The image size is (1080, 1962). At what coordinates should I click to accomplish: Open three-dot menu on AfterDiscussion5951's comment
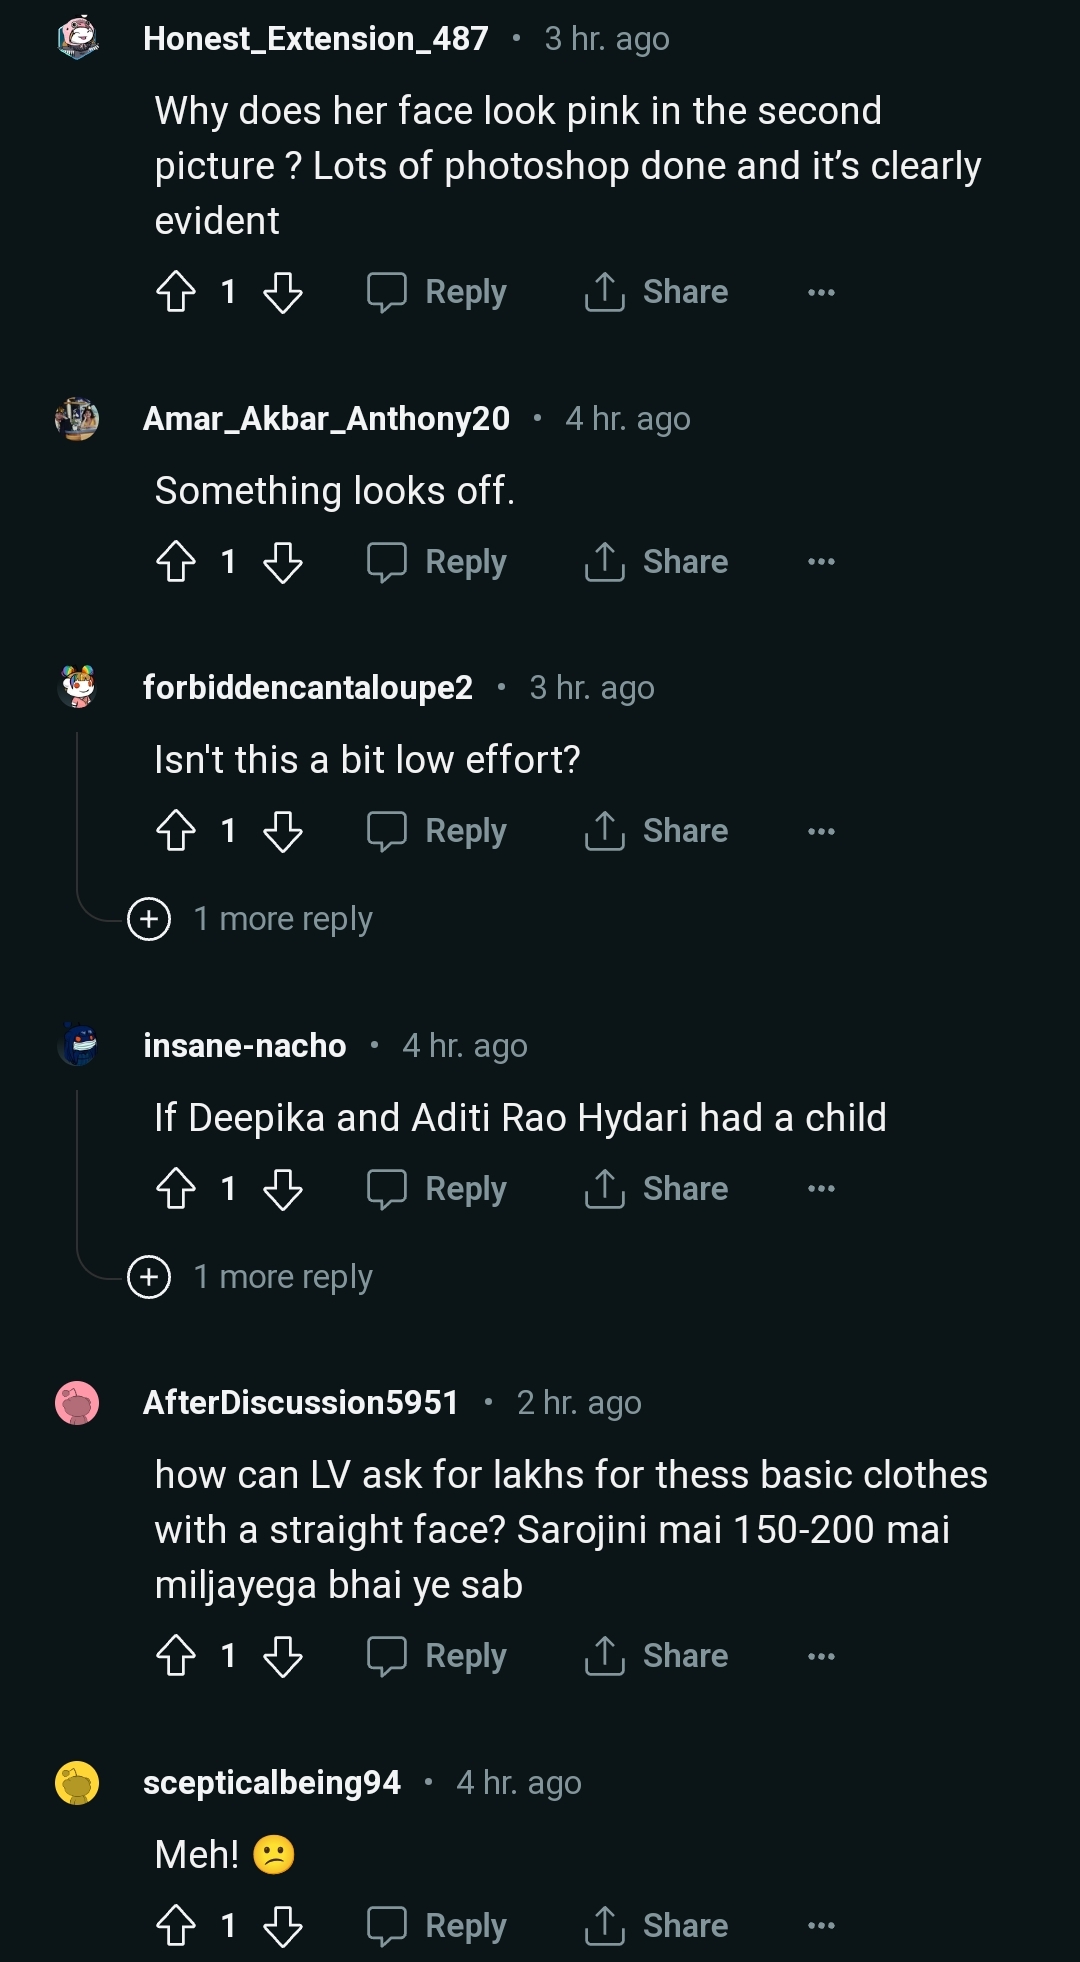[x=821, y=1656]
